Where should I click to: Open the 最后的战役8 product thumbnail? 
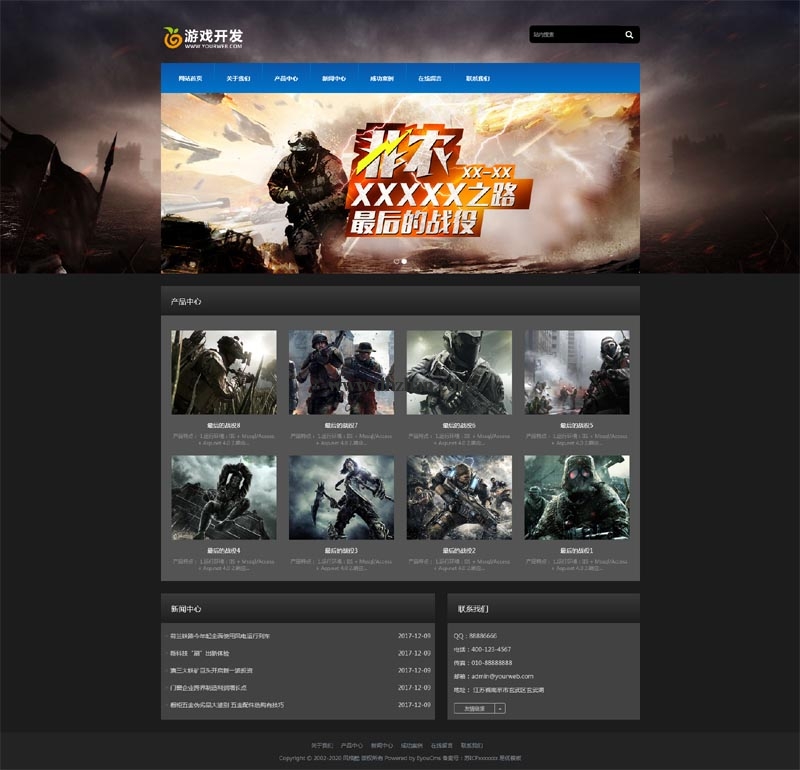pyautogui.click(x=224, y=372)
